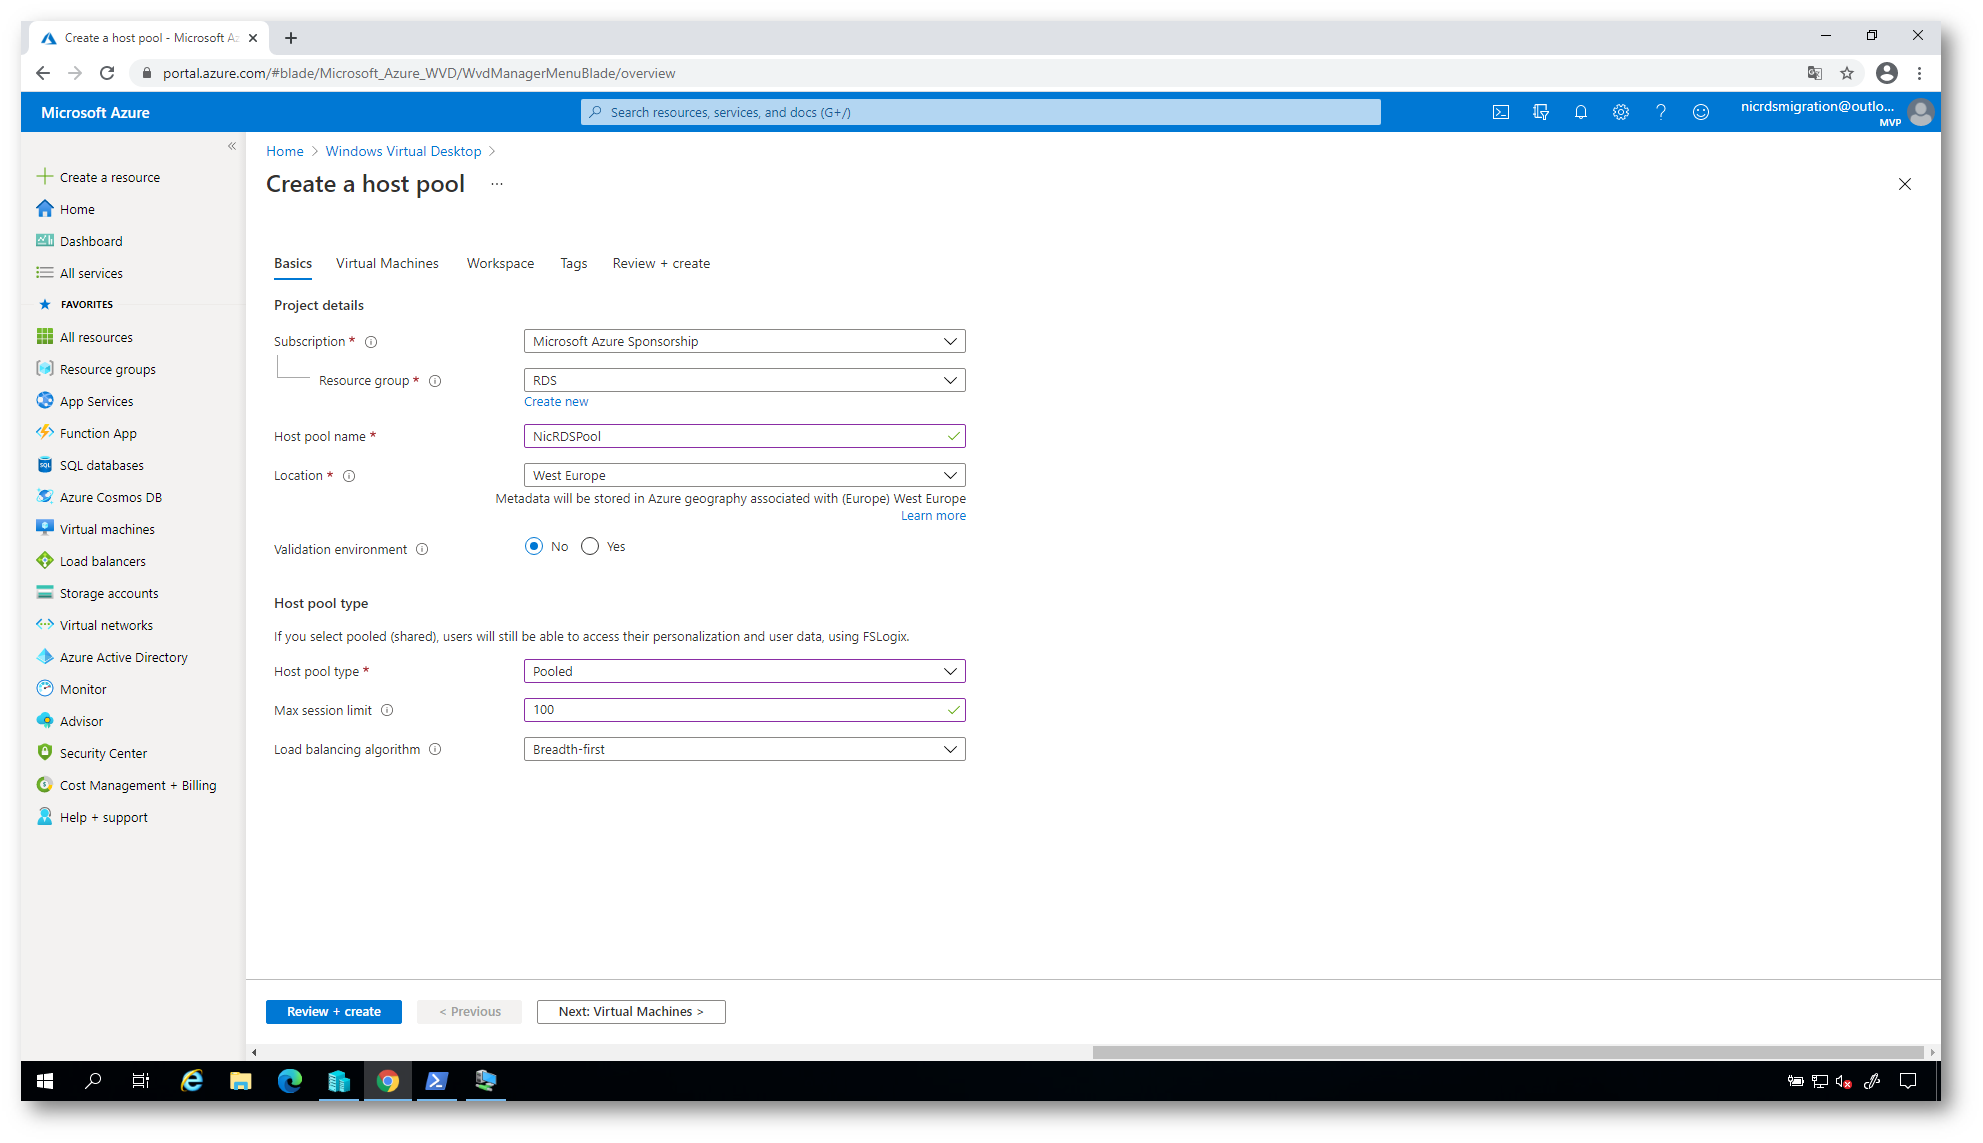
Task: Click the account avatar picture
Action: coord(1921,112)
